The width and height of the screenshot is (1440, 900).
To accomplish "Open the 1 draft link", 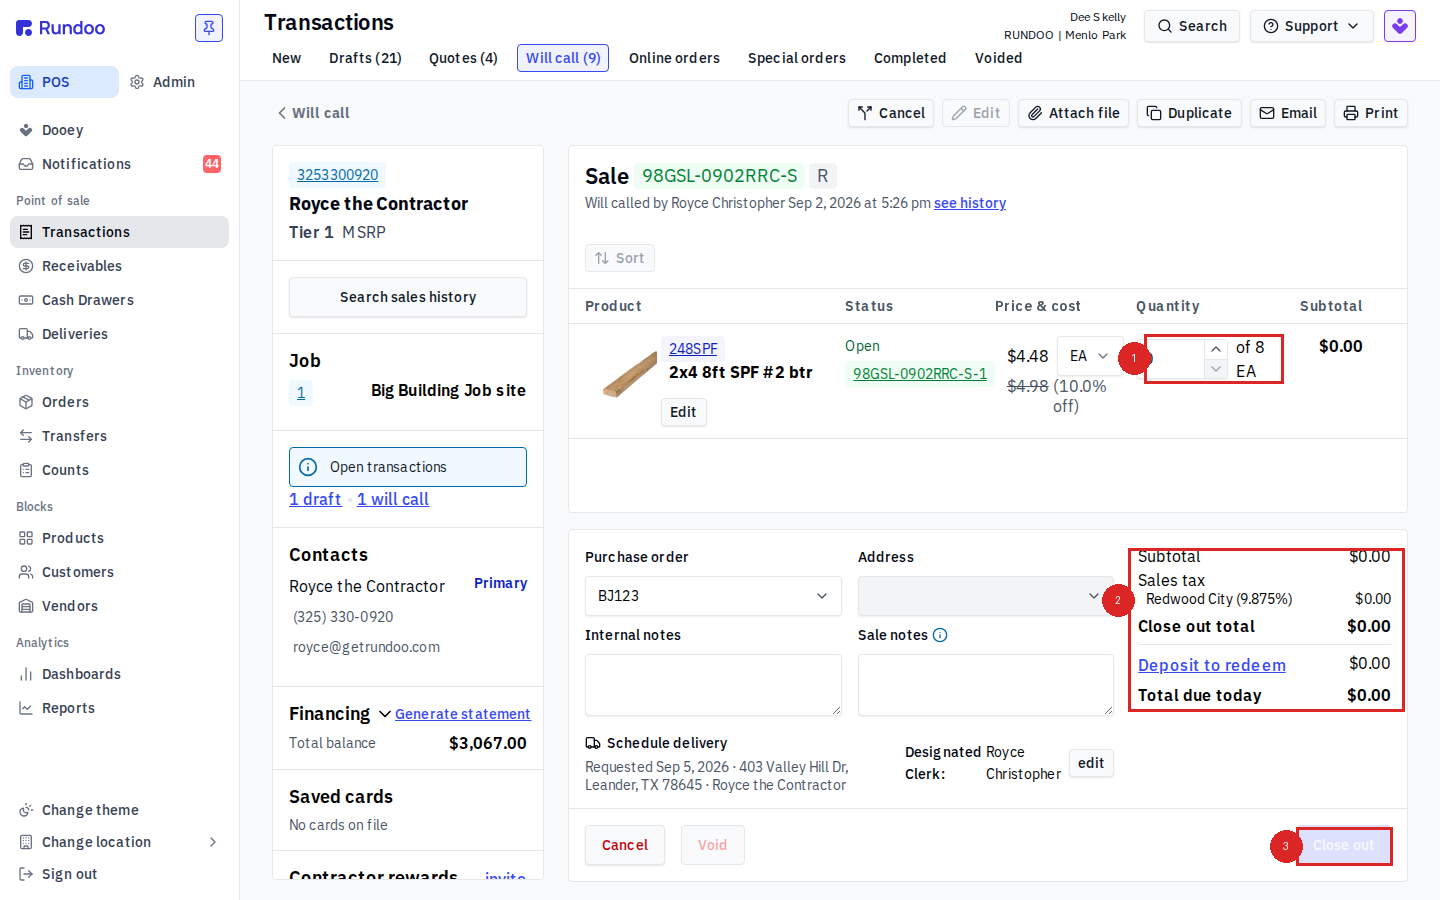I will [315, 499].
